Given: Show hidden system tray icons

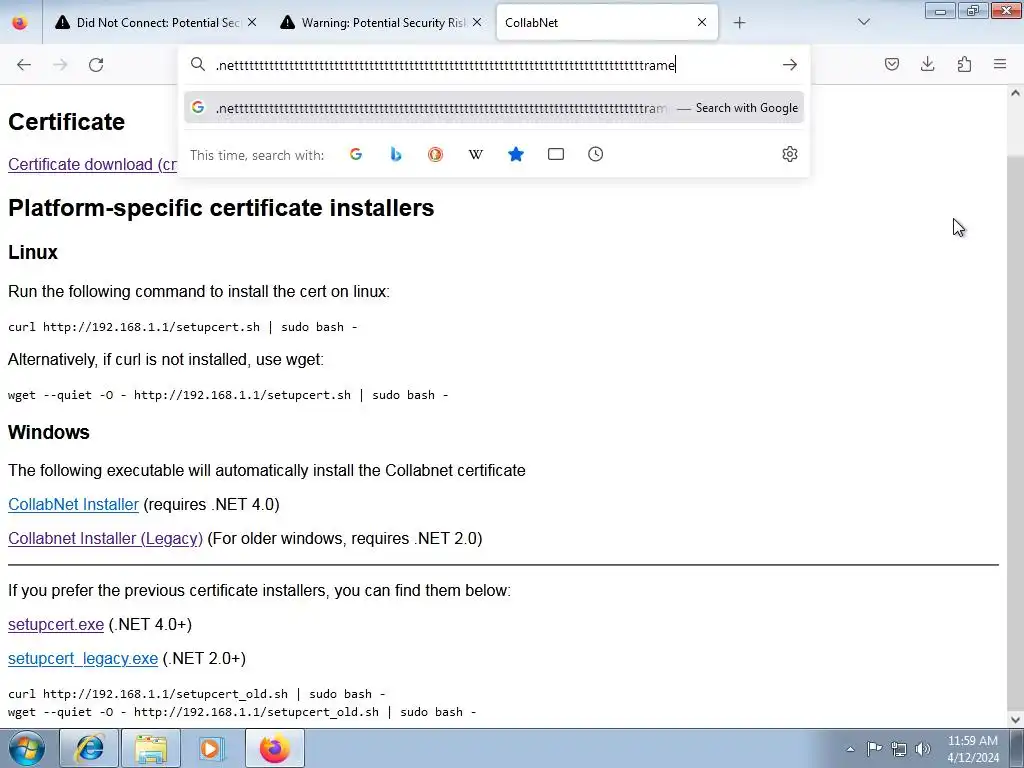Looking at the screenshot, I should click(850, 749).
